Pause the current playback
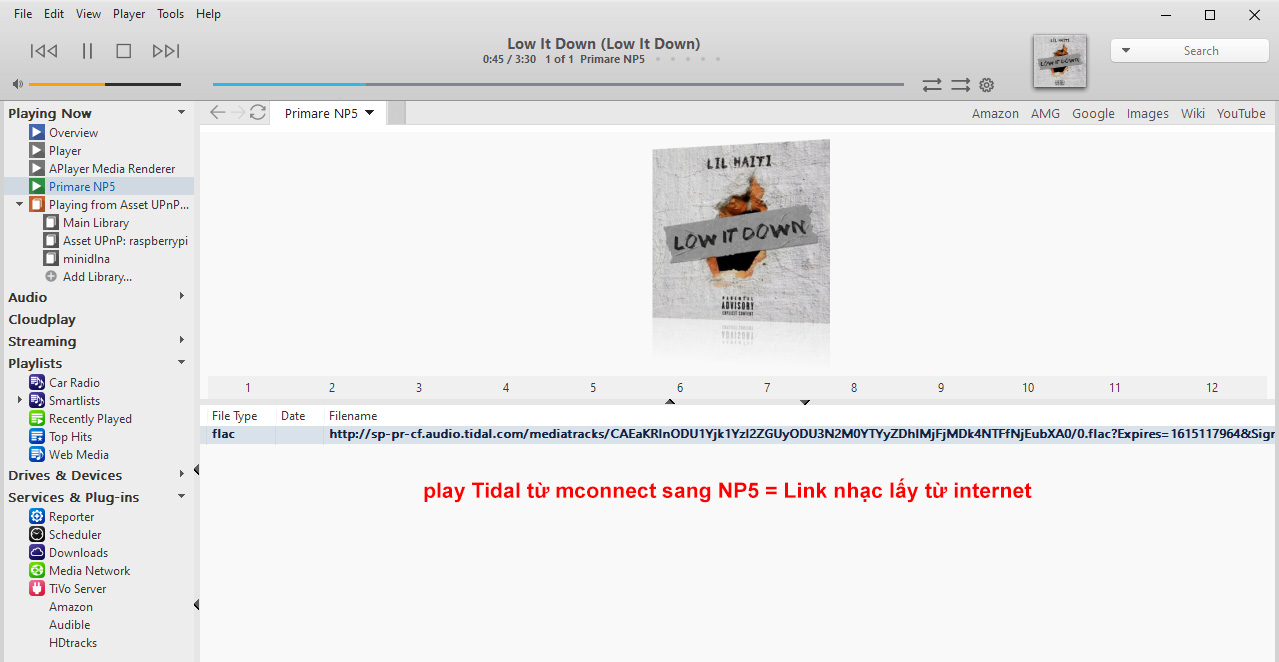The height and width of the screenshot is (662, 1279). [87, 51]
